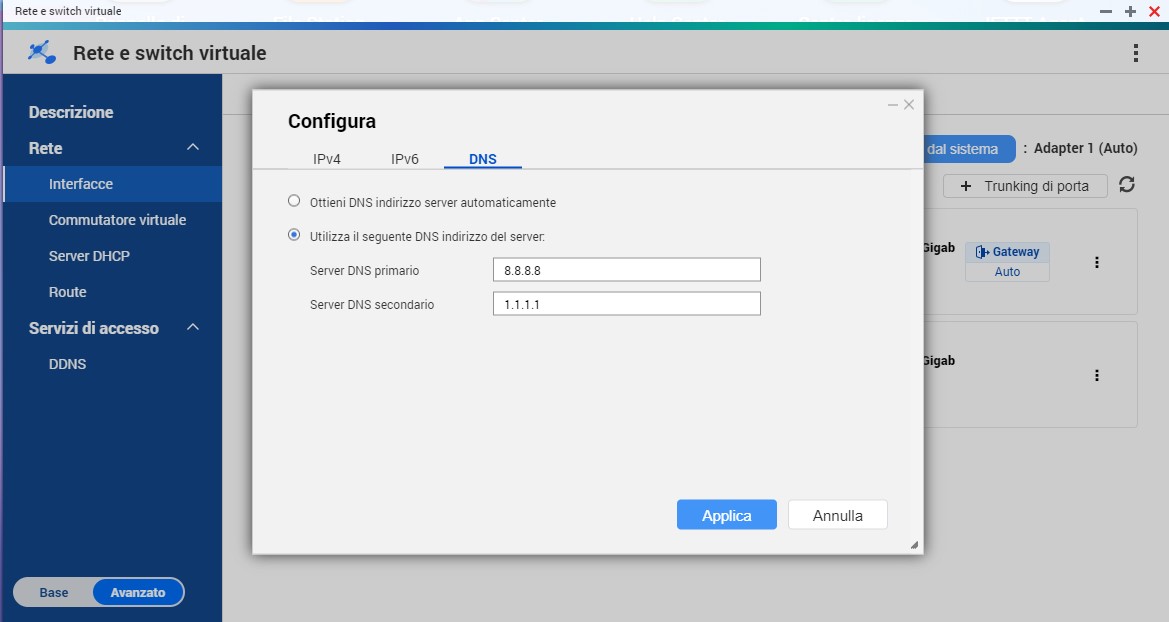Open options menu for second adapter
The width and height of the screenshot is (1169, 622).
tap(1097, 375)
